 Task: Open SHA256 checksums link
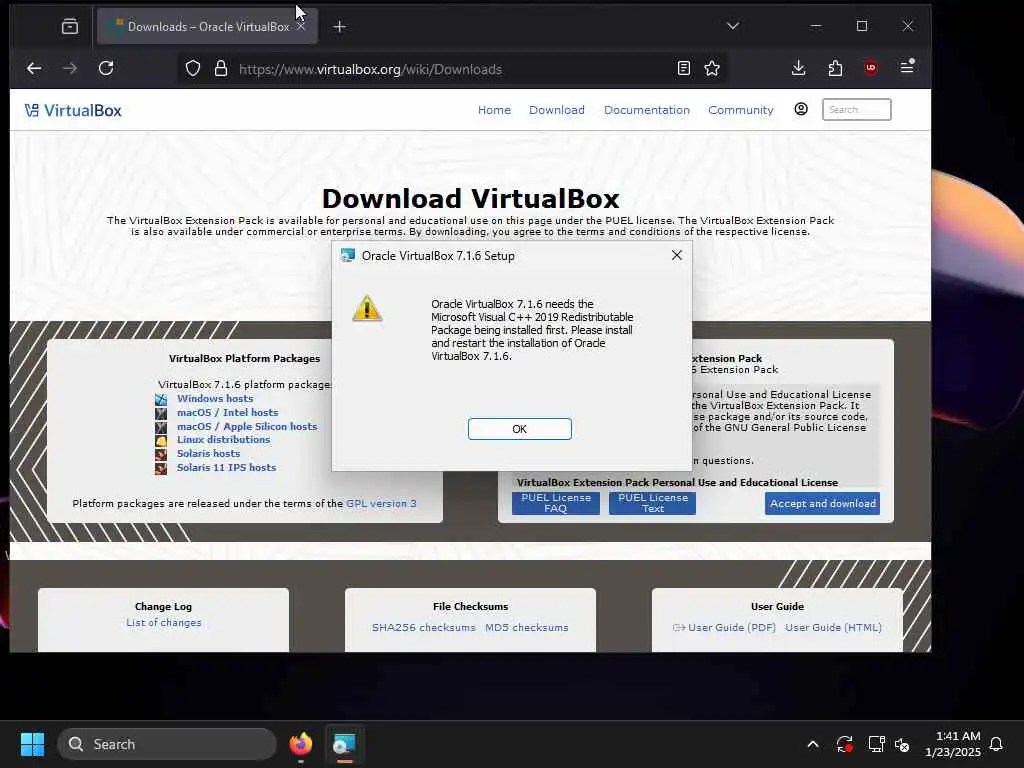(x=424, y=628)
